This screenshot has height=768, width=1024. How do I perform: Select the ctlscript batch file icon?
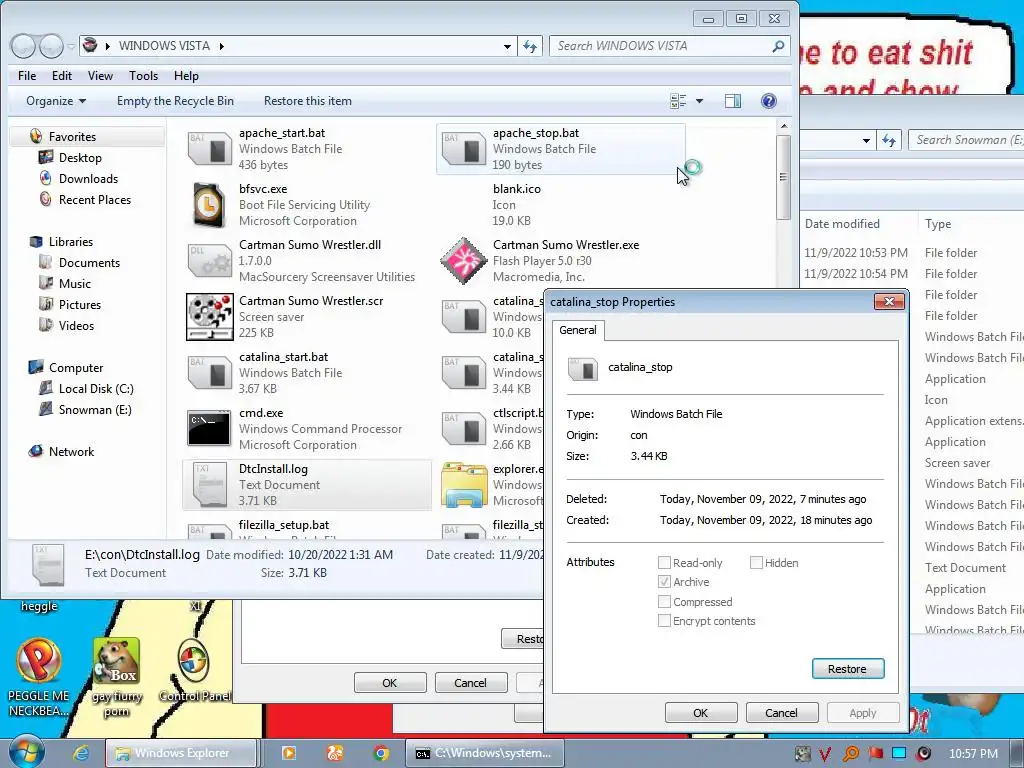coord(464,428)
